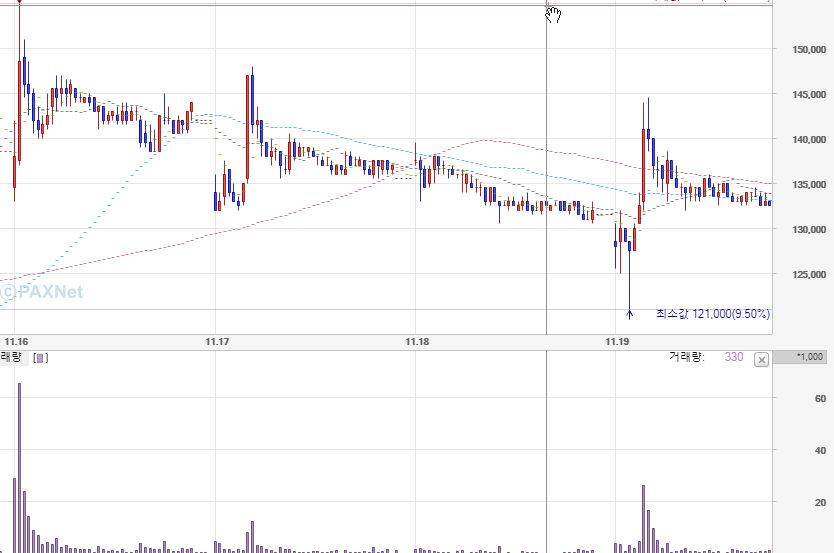The height and width of the screenshot is (553, 834).
Task: Click the 11.18 date label
Action: point(417,342)
